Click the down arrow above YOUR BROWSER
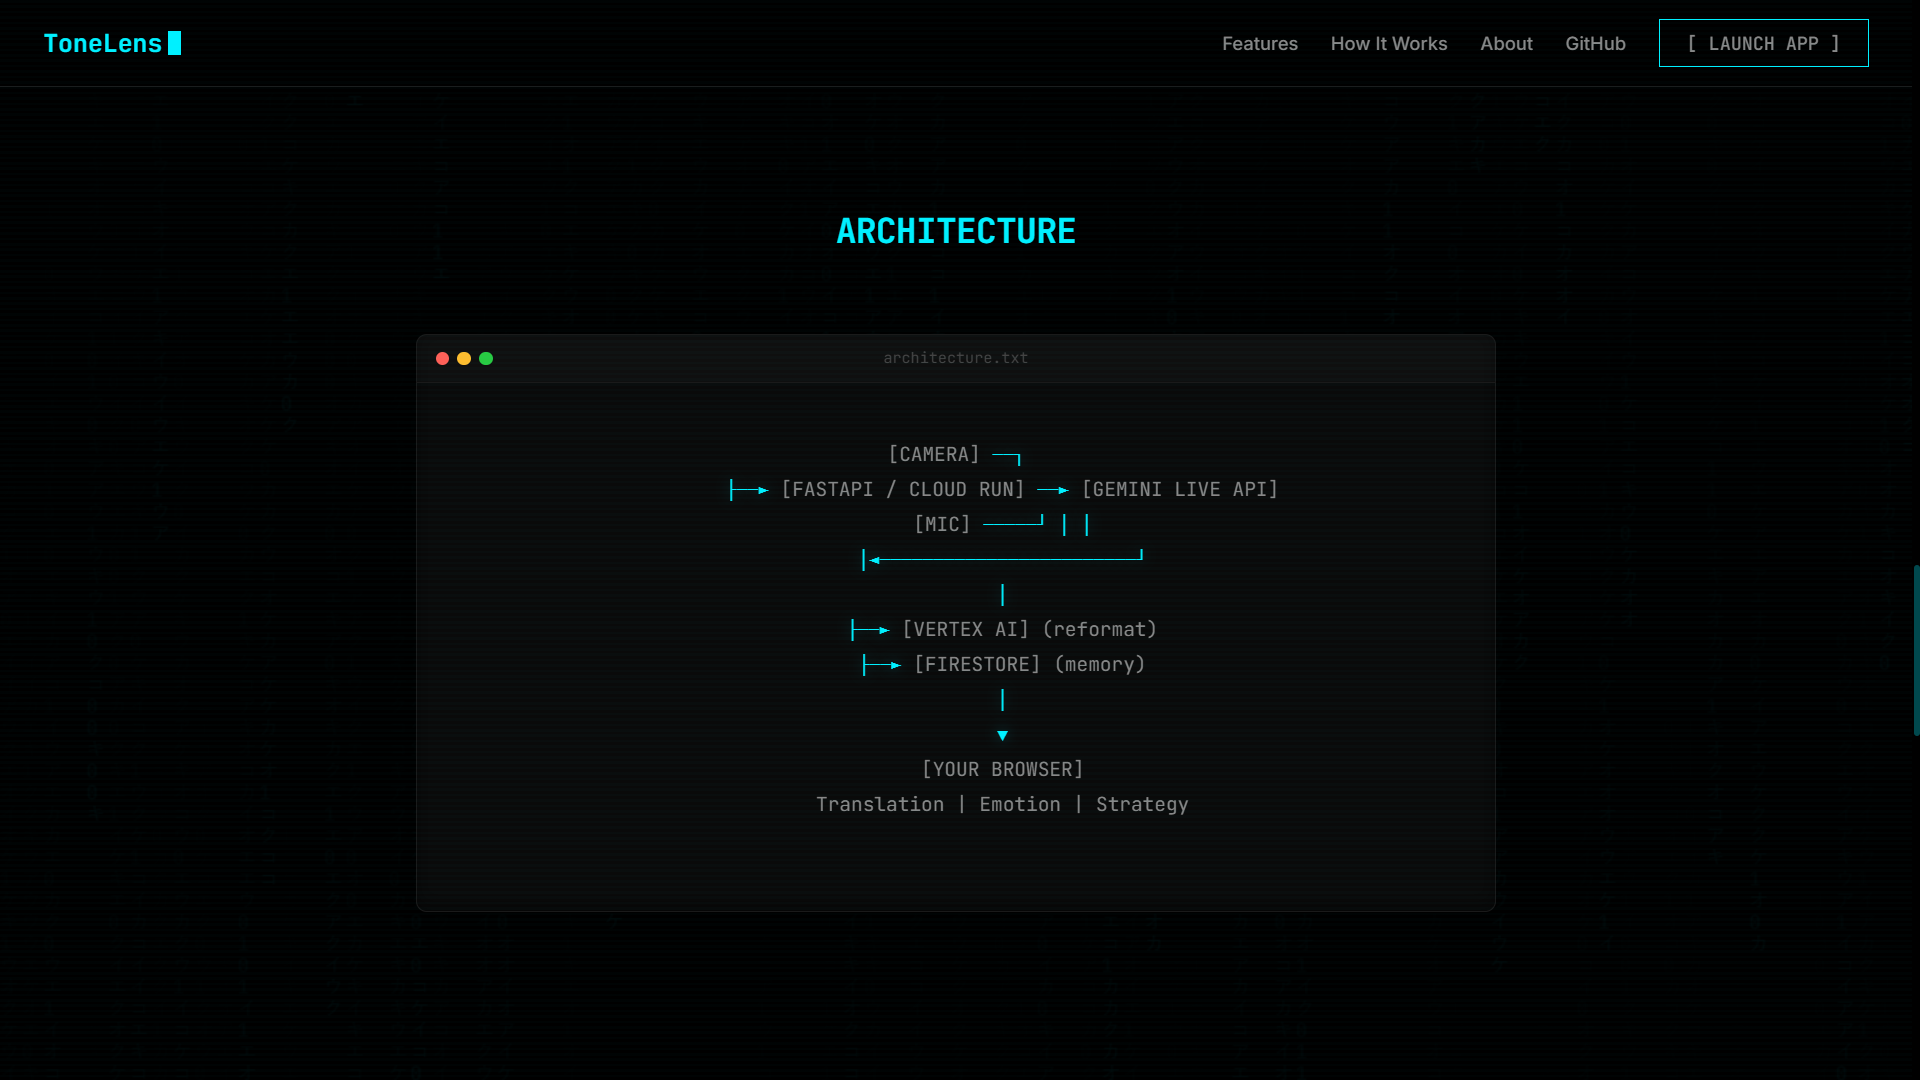Image resolution: width=1920 pixels, height=1080 pixels. (x=1002, y=735)
